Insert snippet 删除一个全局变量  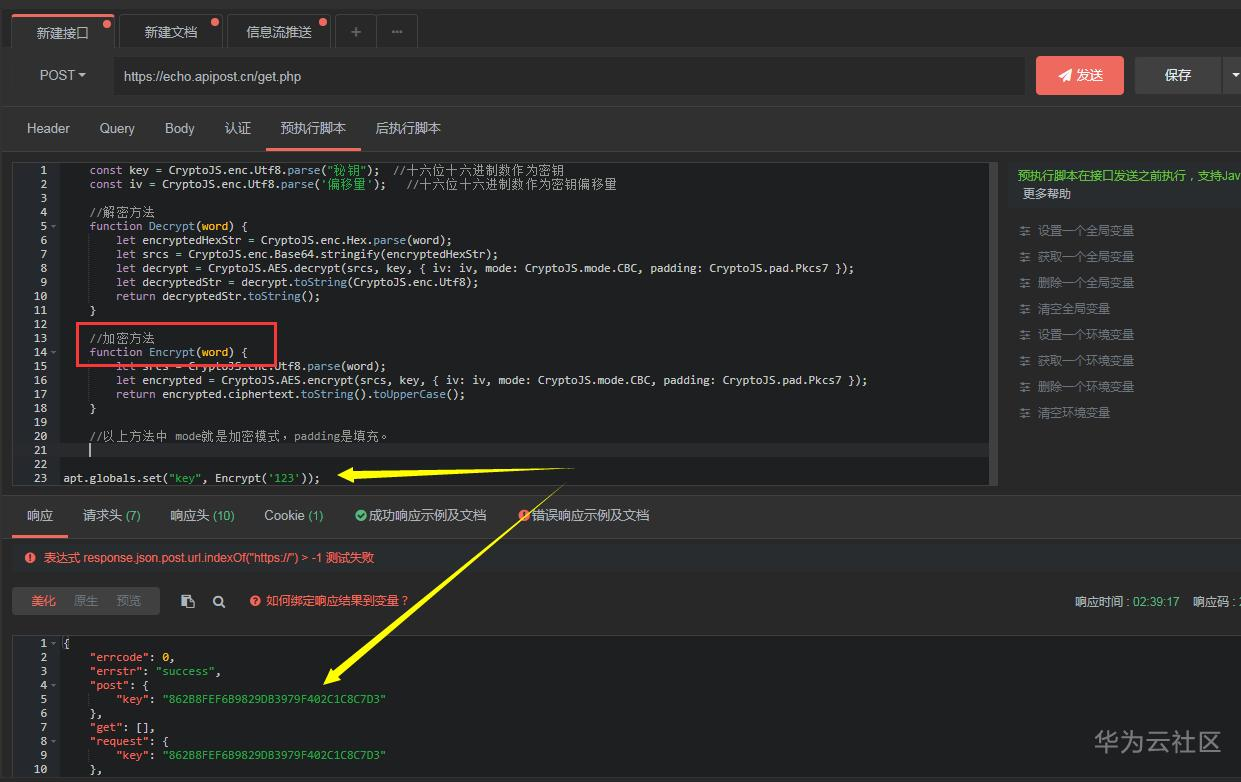coord(1086,282)
